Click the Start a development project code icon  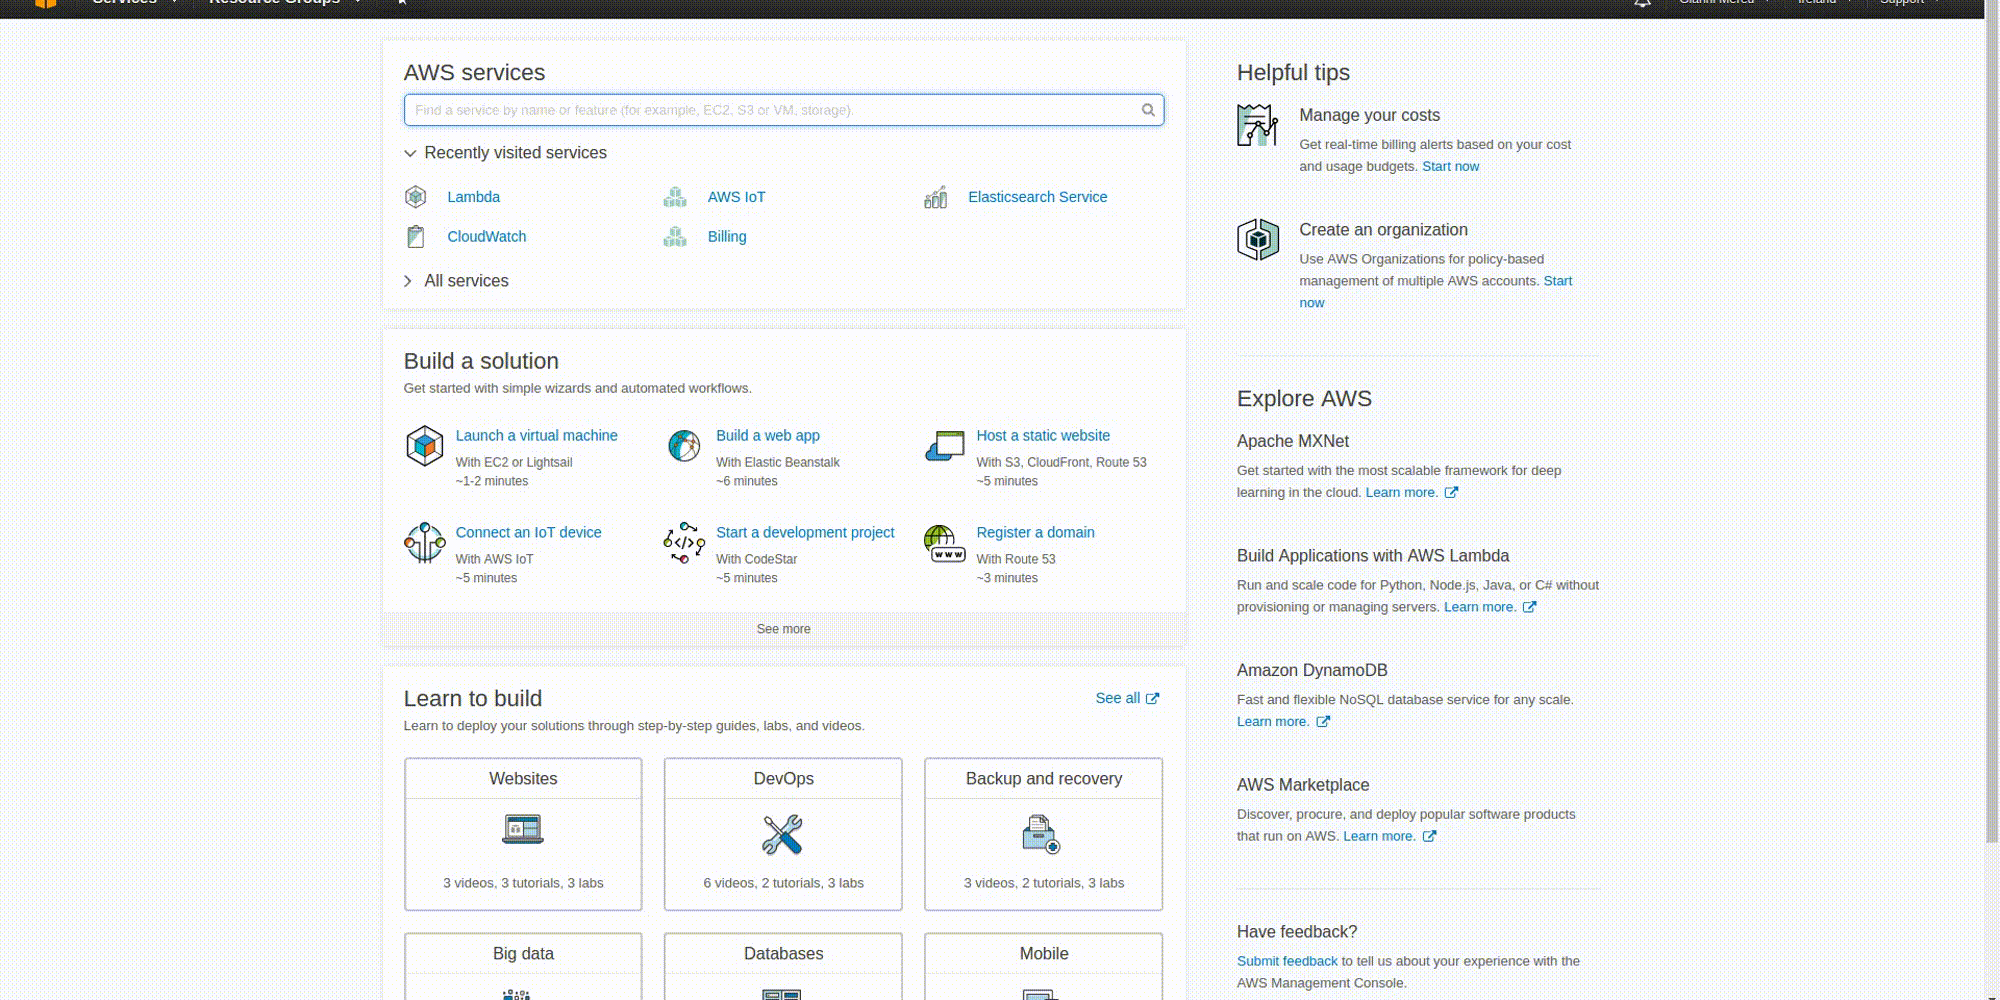click(685, 543)
